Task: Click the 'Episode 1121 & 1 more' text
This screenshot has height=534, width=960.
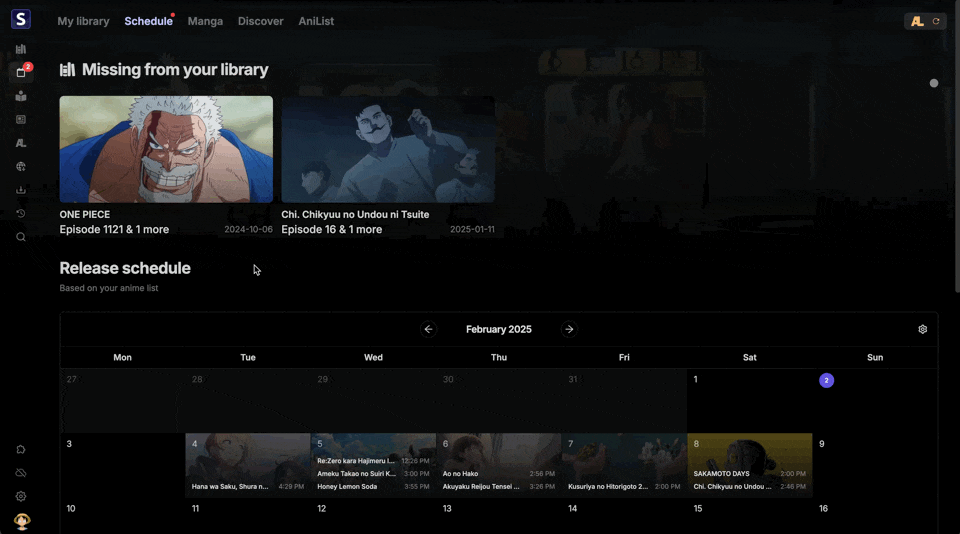Action: pyautogui.click(x=114, y=230)
